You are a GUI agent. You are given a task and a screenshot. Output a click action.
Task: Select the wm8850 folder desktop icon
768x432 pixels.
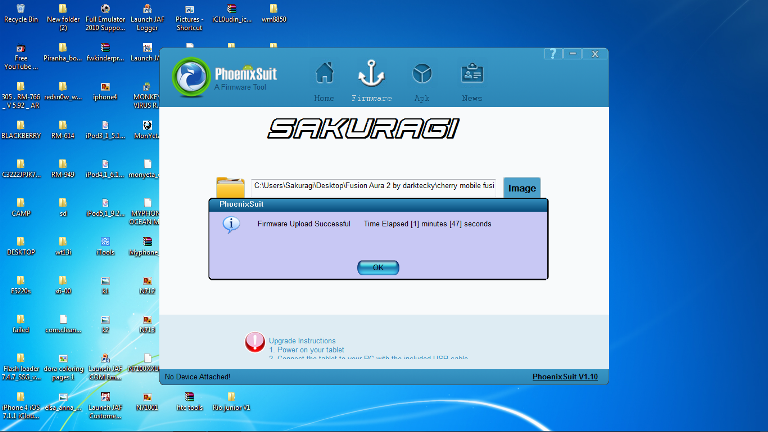pos(274,14)
